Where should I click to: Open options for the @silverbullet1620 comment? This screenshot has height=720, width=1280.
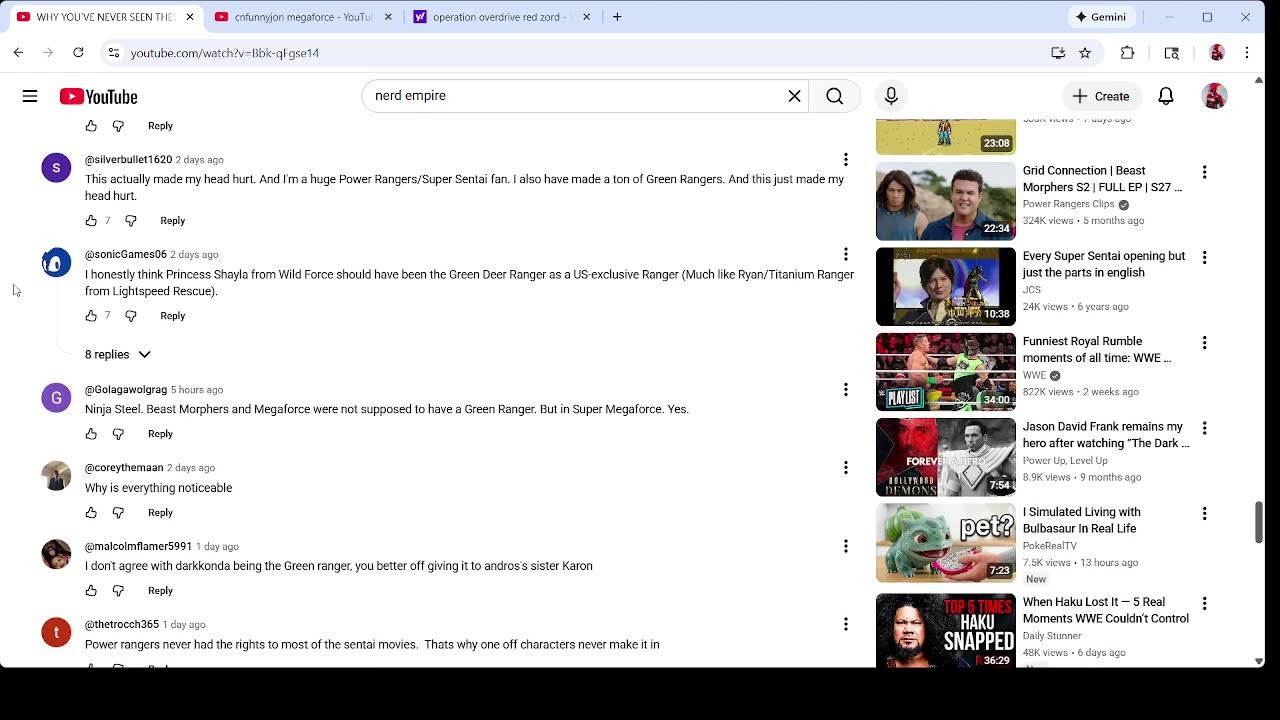coord(846,159)
